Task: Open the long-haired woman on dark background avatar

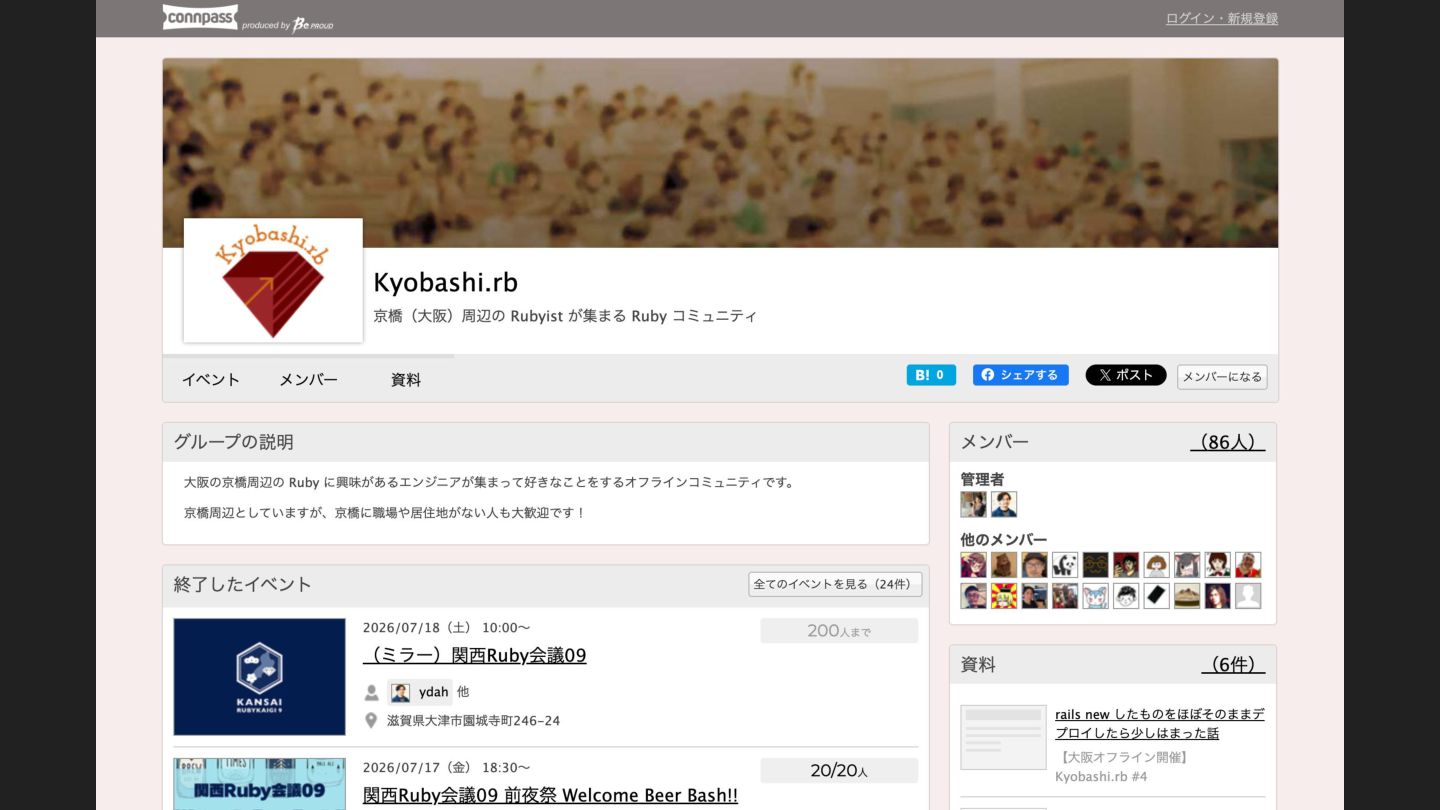Action: point(1217,596)
